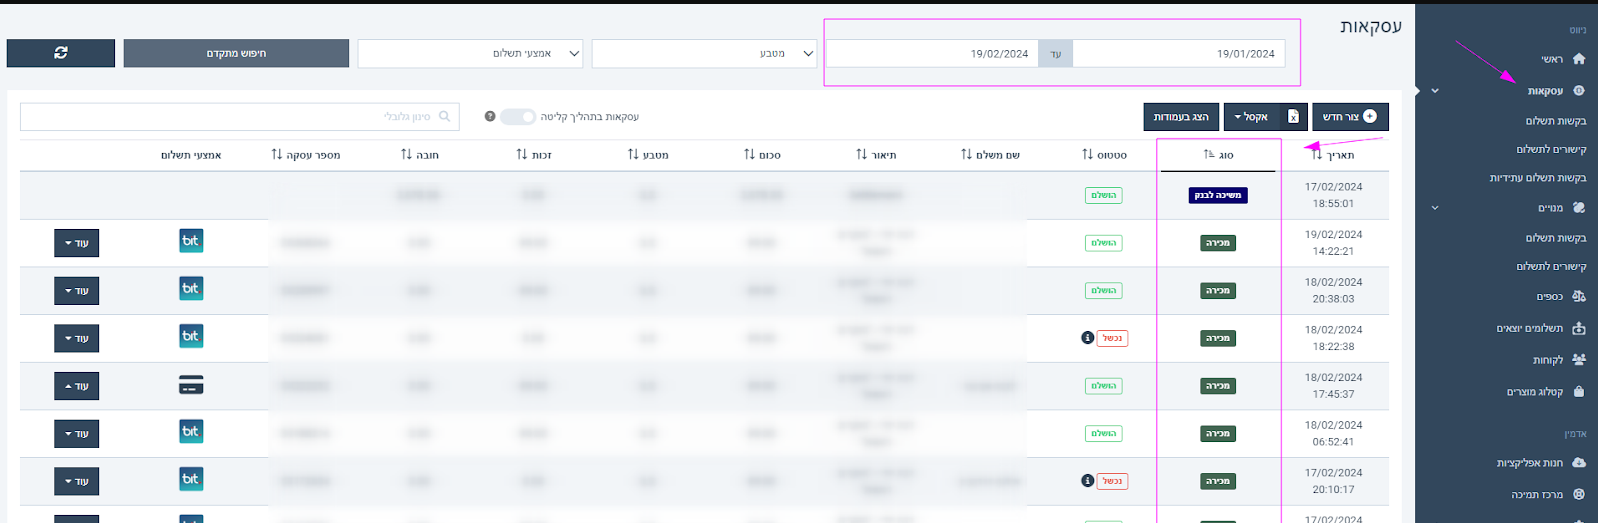Click the חיפוש מתקדם button

(x=236, y=54)
